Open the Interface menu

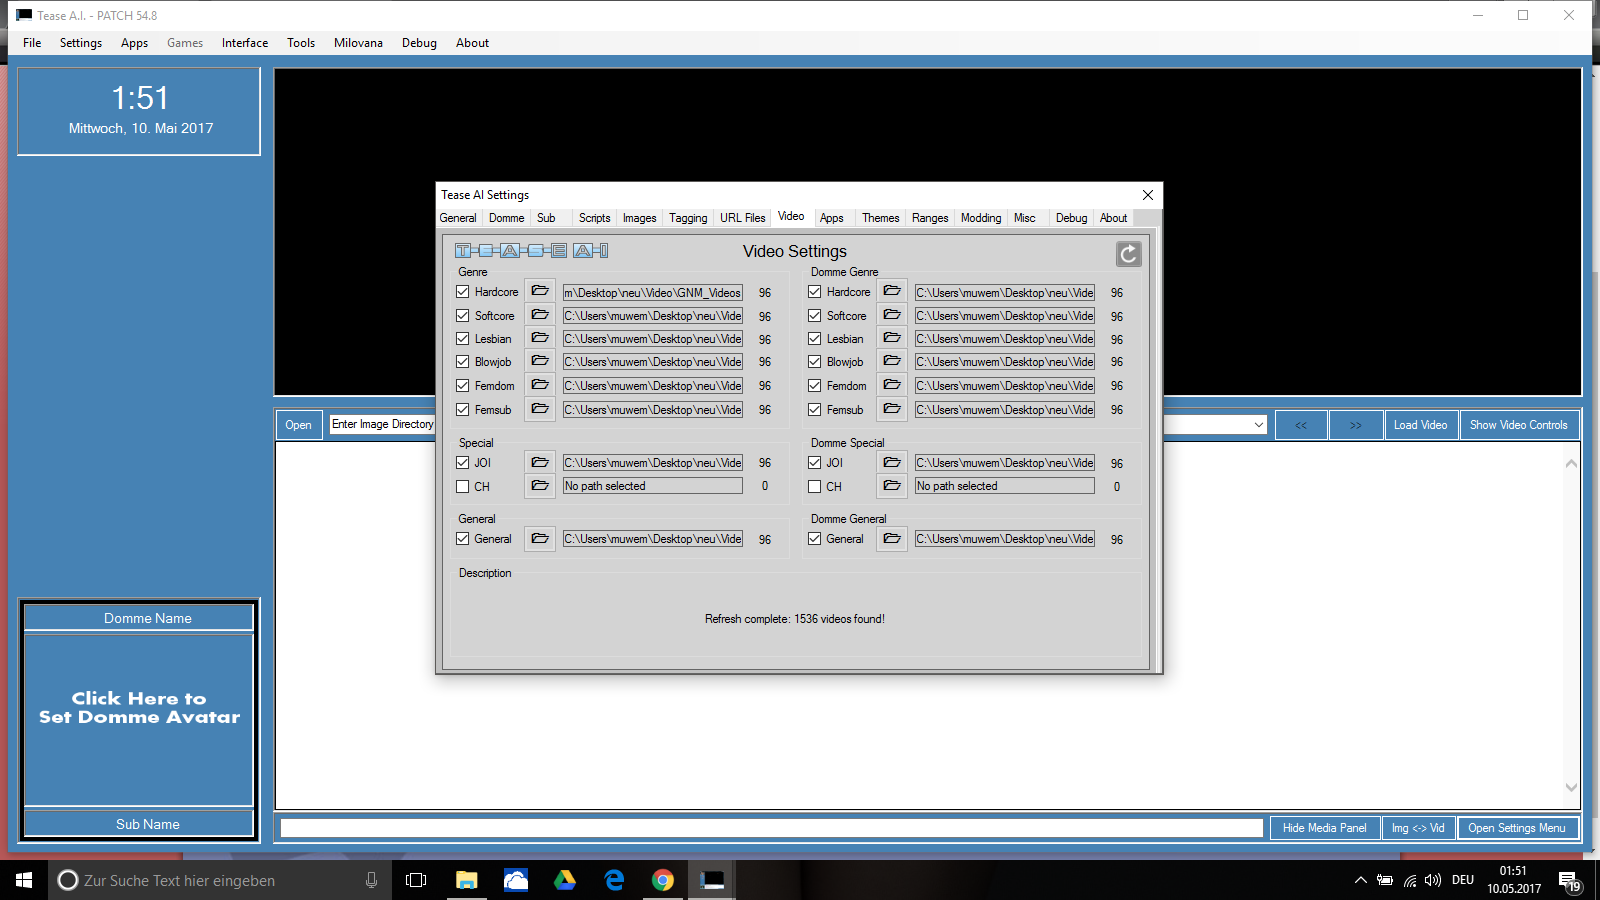pyautogui.click(x=245, y=43)
